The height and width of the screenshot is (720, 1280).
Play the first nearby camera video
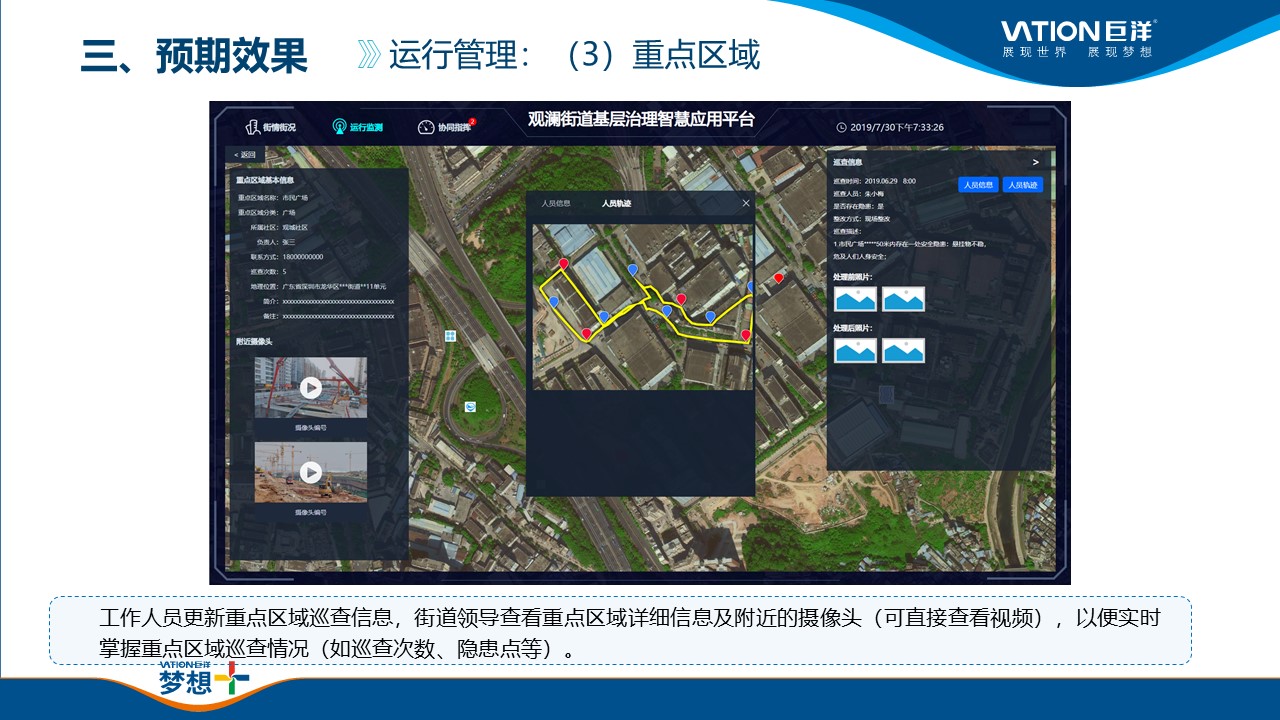[311, 387]
